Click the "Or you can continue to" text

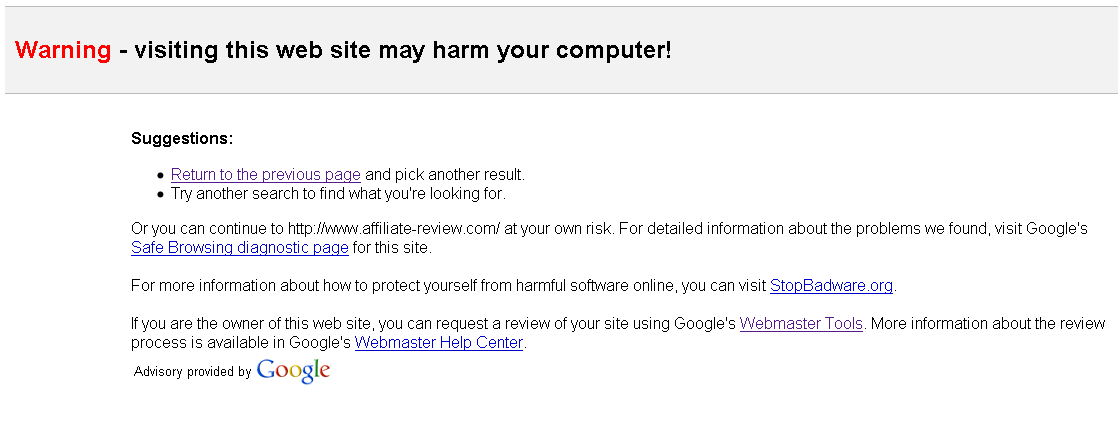208,229
